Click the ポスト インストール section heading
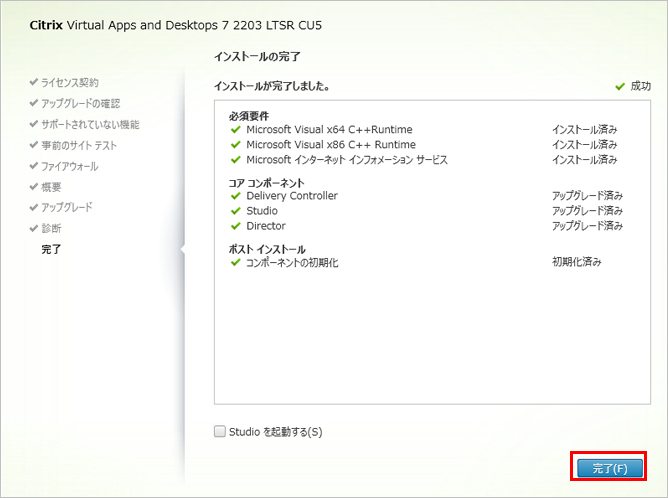The image size is (668, 498). point(267,249)
